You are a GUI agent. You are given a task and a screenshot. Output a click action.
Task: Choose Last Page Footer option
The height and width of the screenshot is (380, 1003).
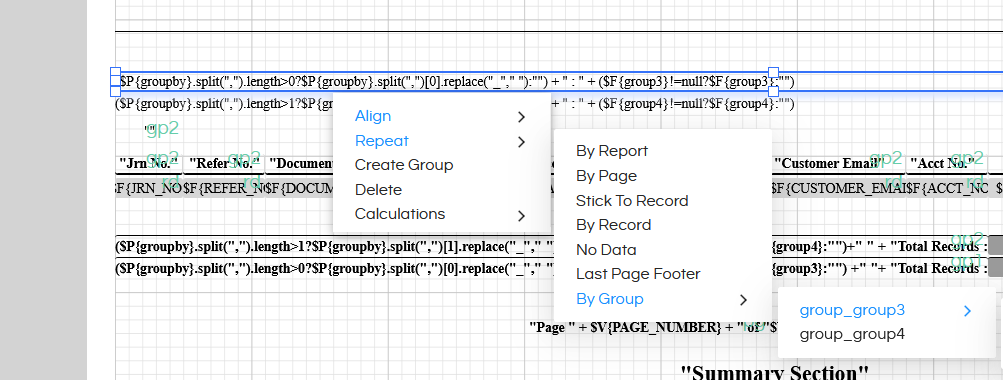click(x=638, y=274)
